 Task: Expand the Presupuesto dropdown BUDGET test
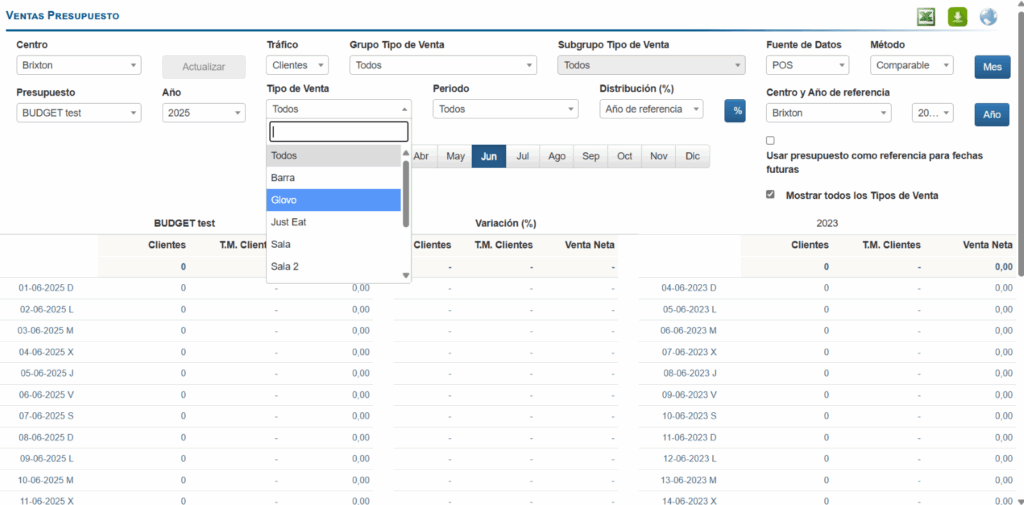[79, 113]
